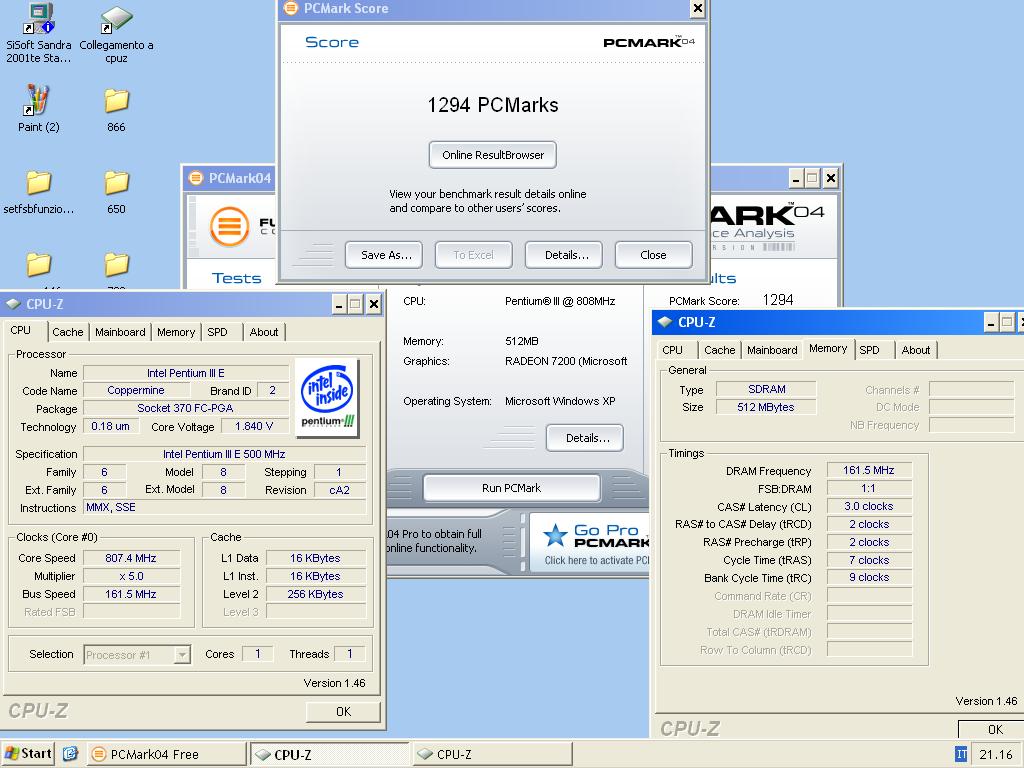Open the 866 desktop folder
This screenshot has width=1024, height=768.
116,108
